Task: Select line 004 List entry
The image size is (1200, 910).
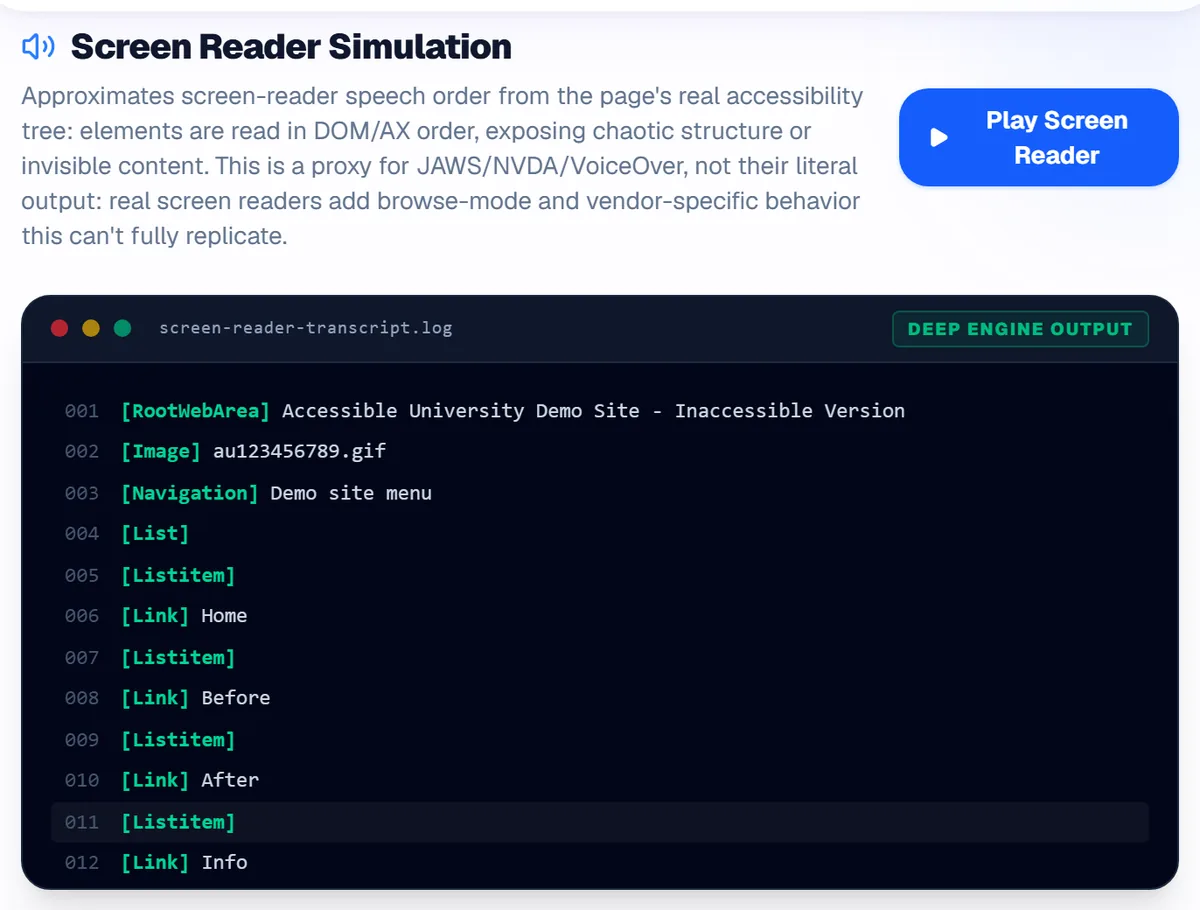Action: pyautogui.click(x=600, y=534)
